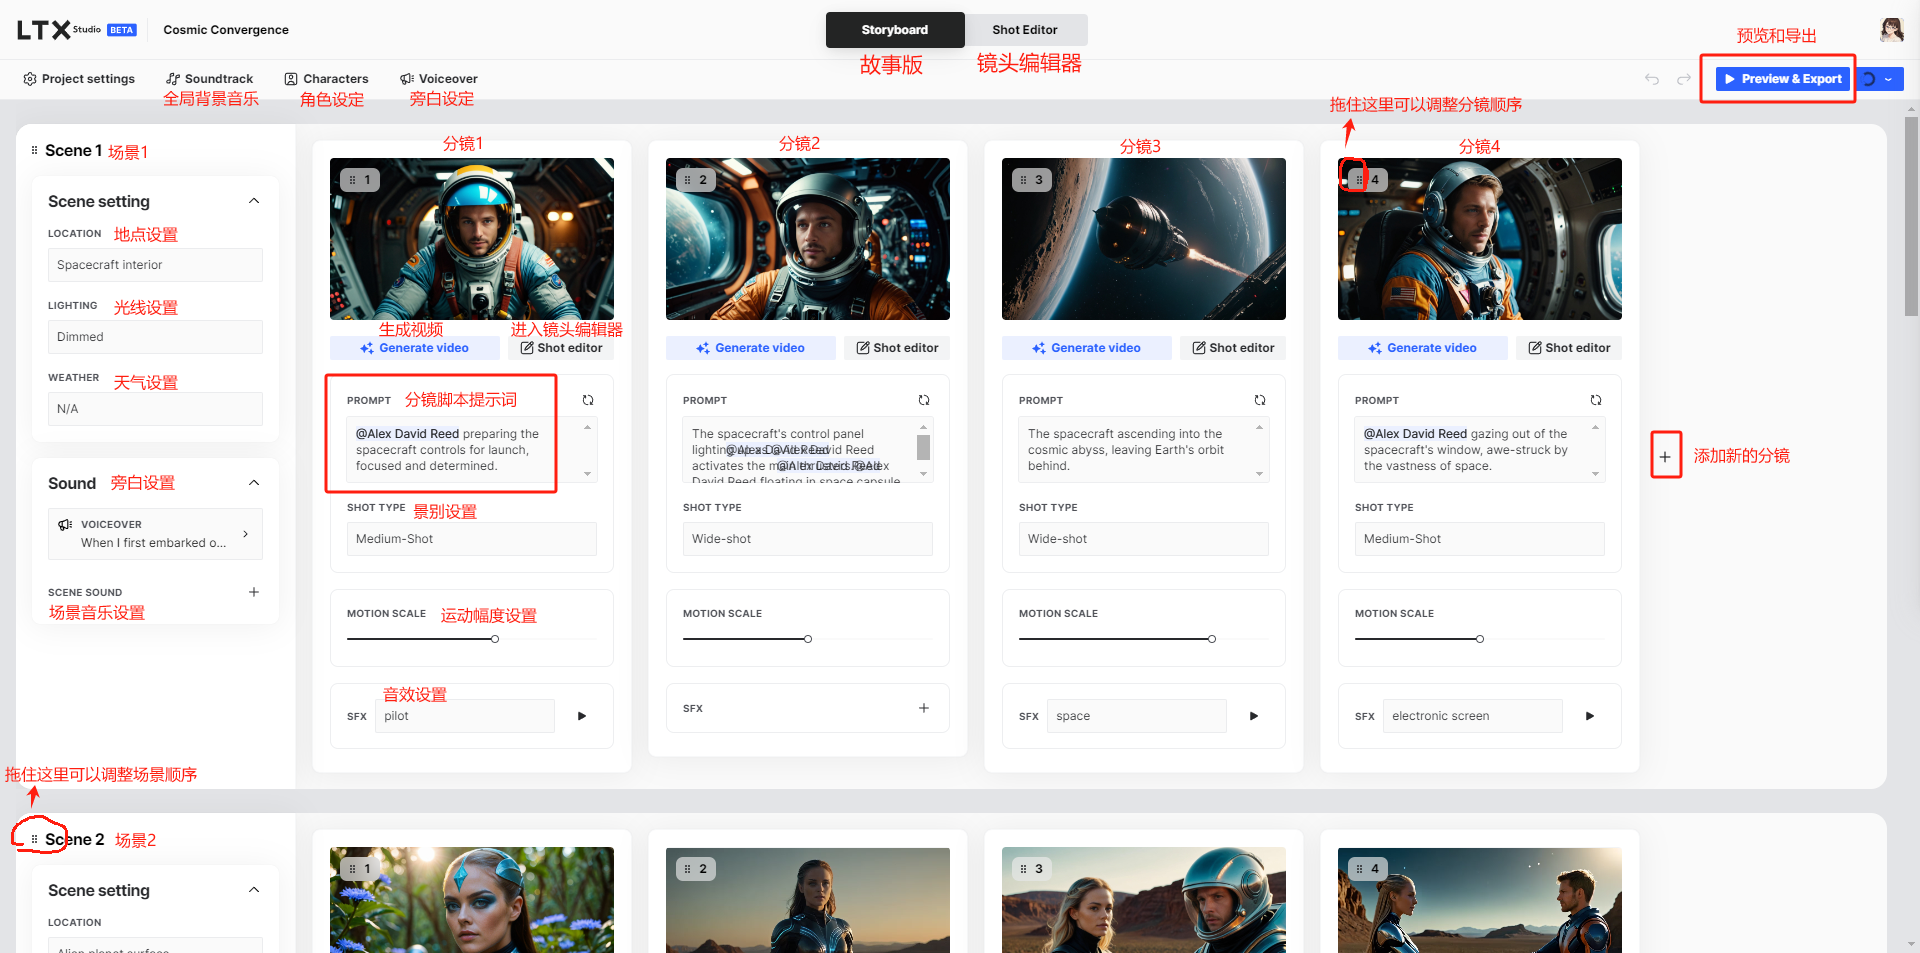Click the redo arrow icon
This screenshot has width=1920, height=953.
click(1684, 79)
